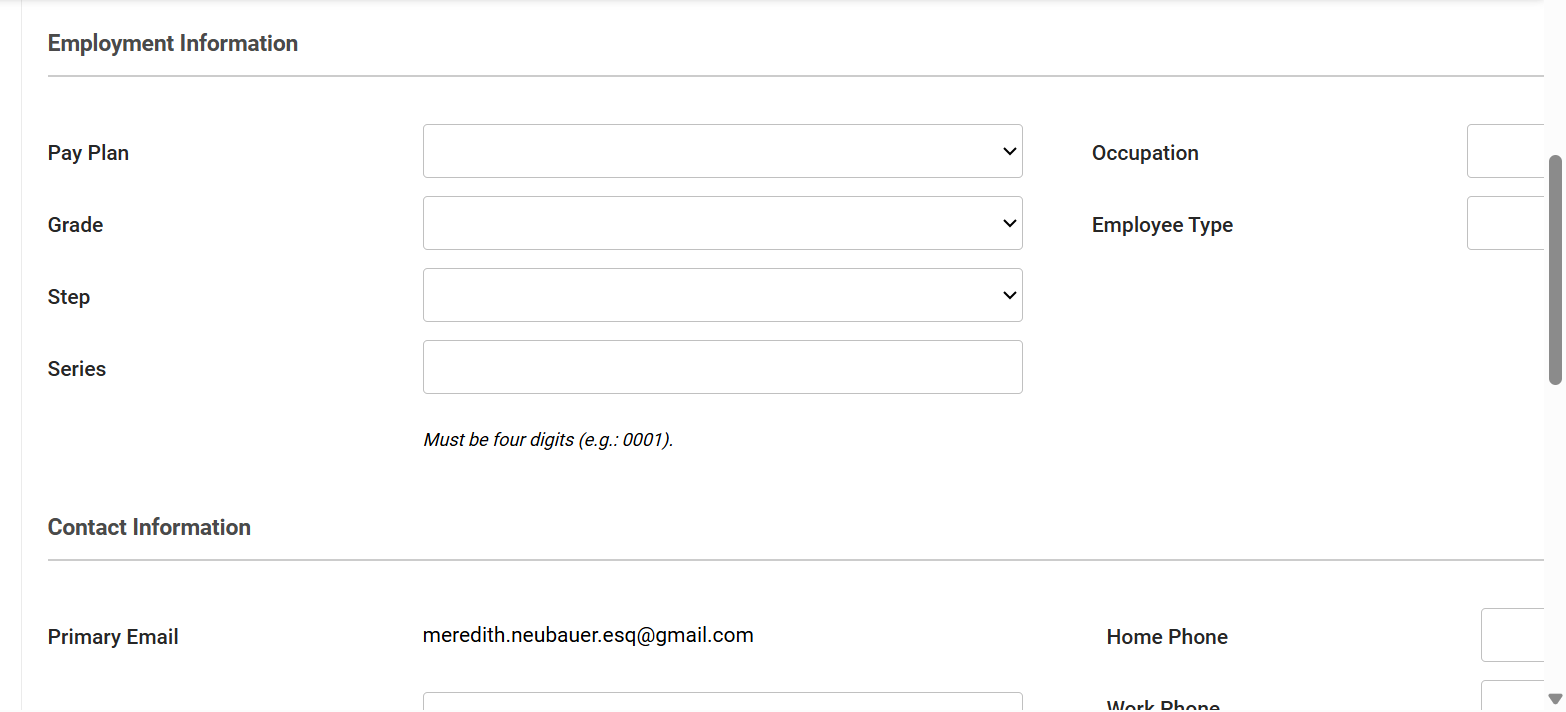Viewport: 1566px width, 712px height.
Task: Click the Pay Plan label
Action: click(88, 153)
